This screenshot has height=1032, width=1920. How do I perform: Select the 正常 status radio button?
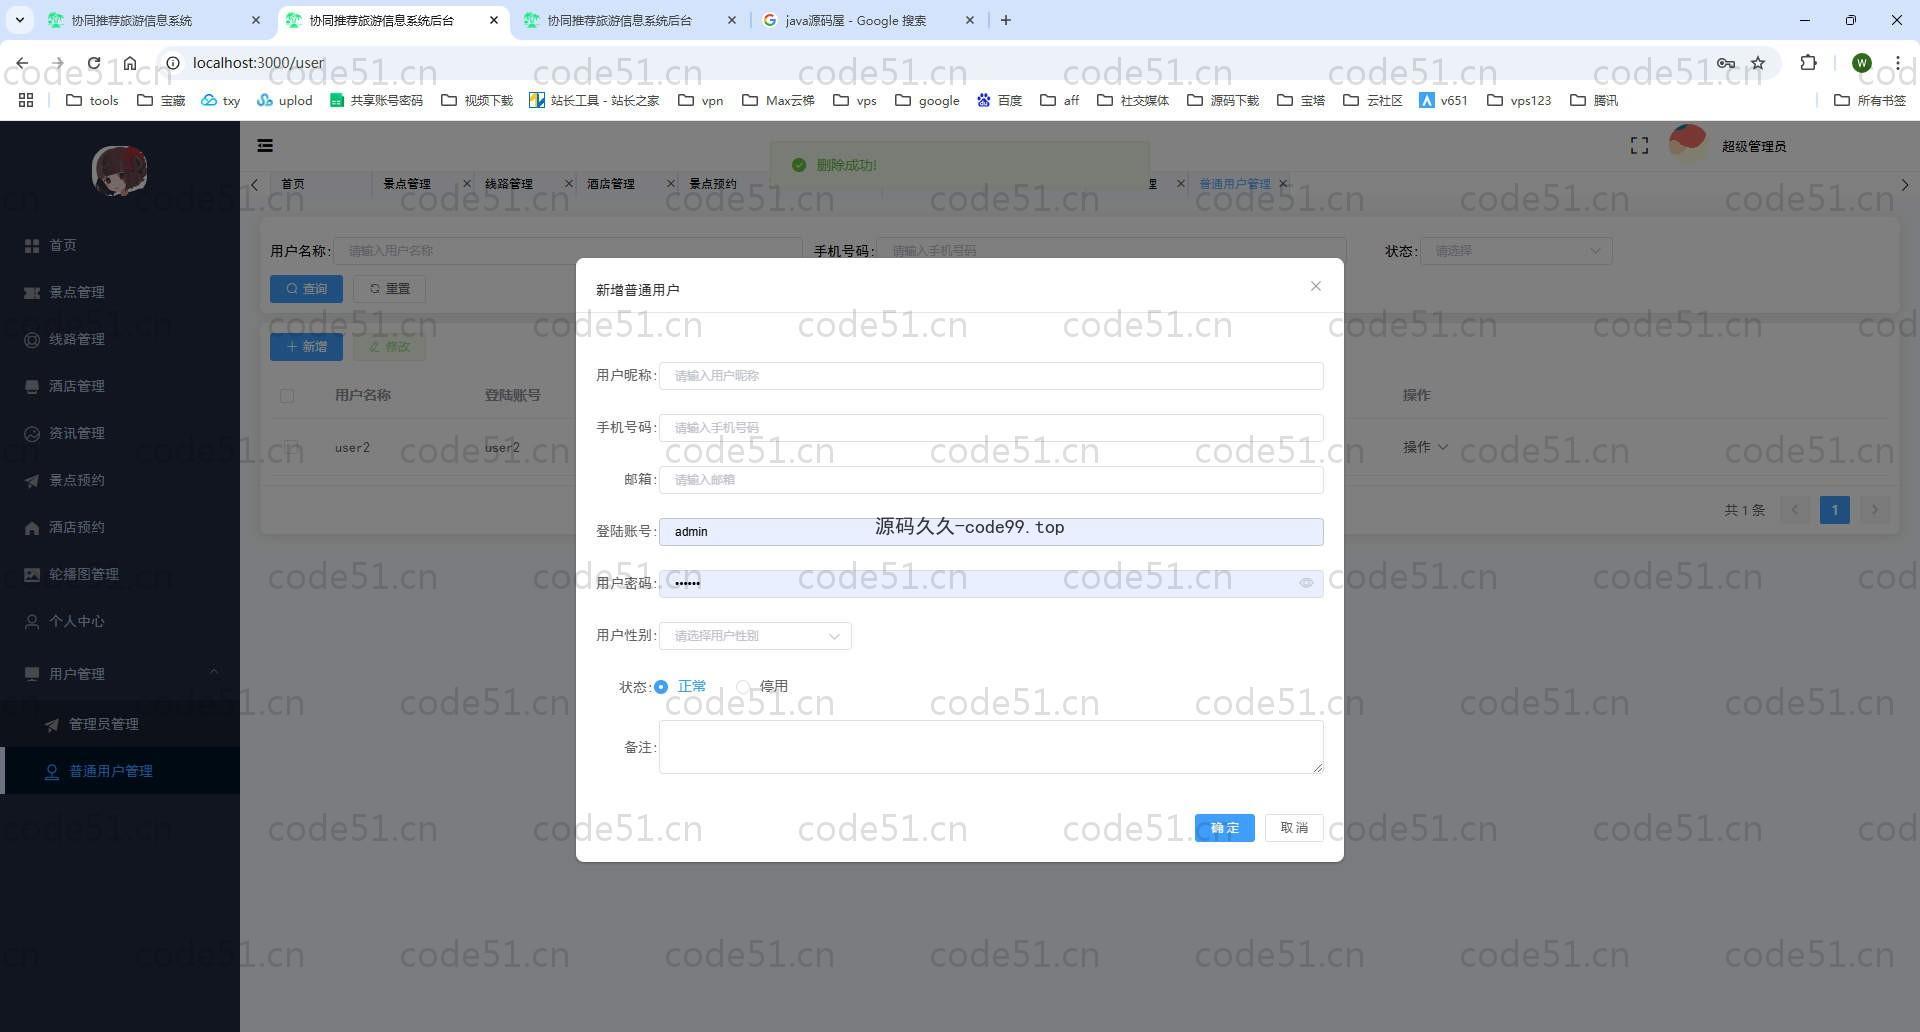coord(661,687)
